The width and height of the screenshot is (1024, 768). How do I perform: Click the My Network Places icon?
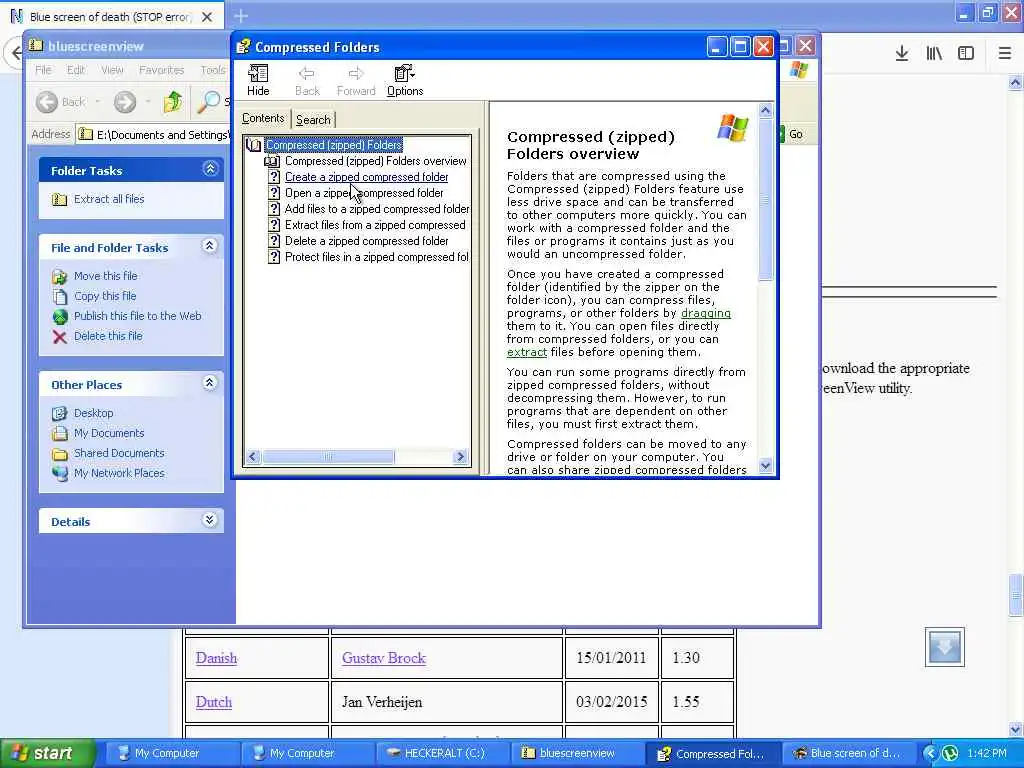(59, 473)
